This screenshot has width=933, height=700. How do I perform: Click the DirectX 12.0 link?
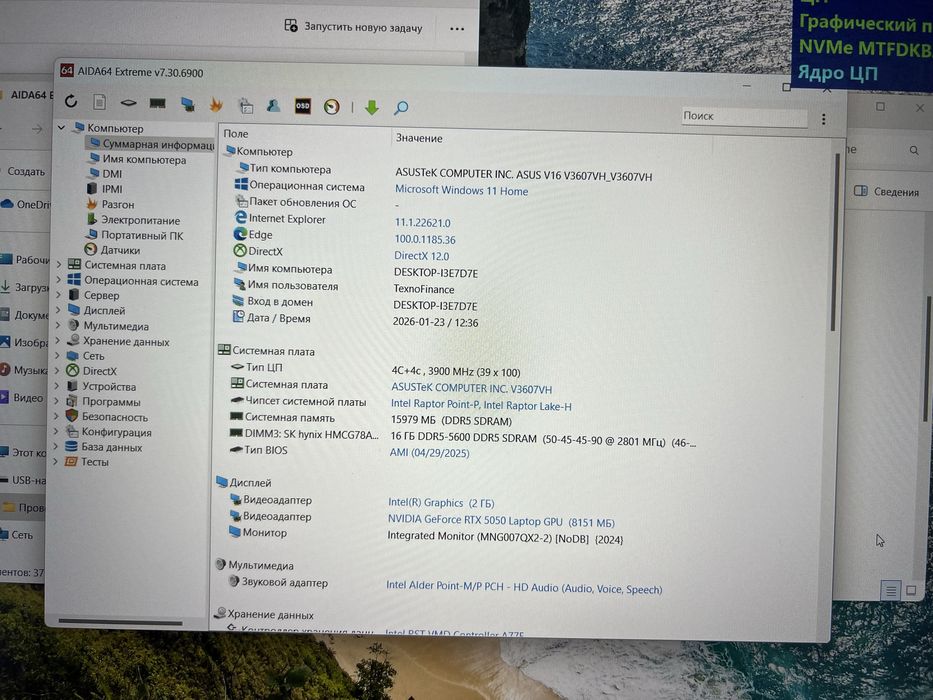pyautogui.click(x=421, y=256)
